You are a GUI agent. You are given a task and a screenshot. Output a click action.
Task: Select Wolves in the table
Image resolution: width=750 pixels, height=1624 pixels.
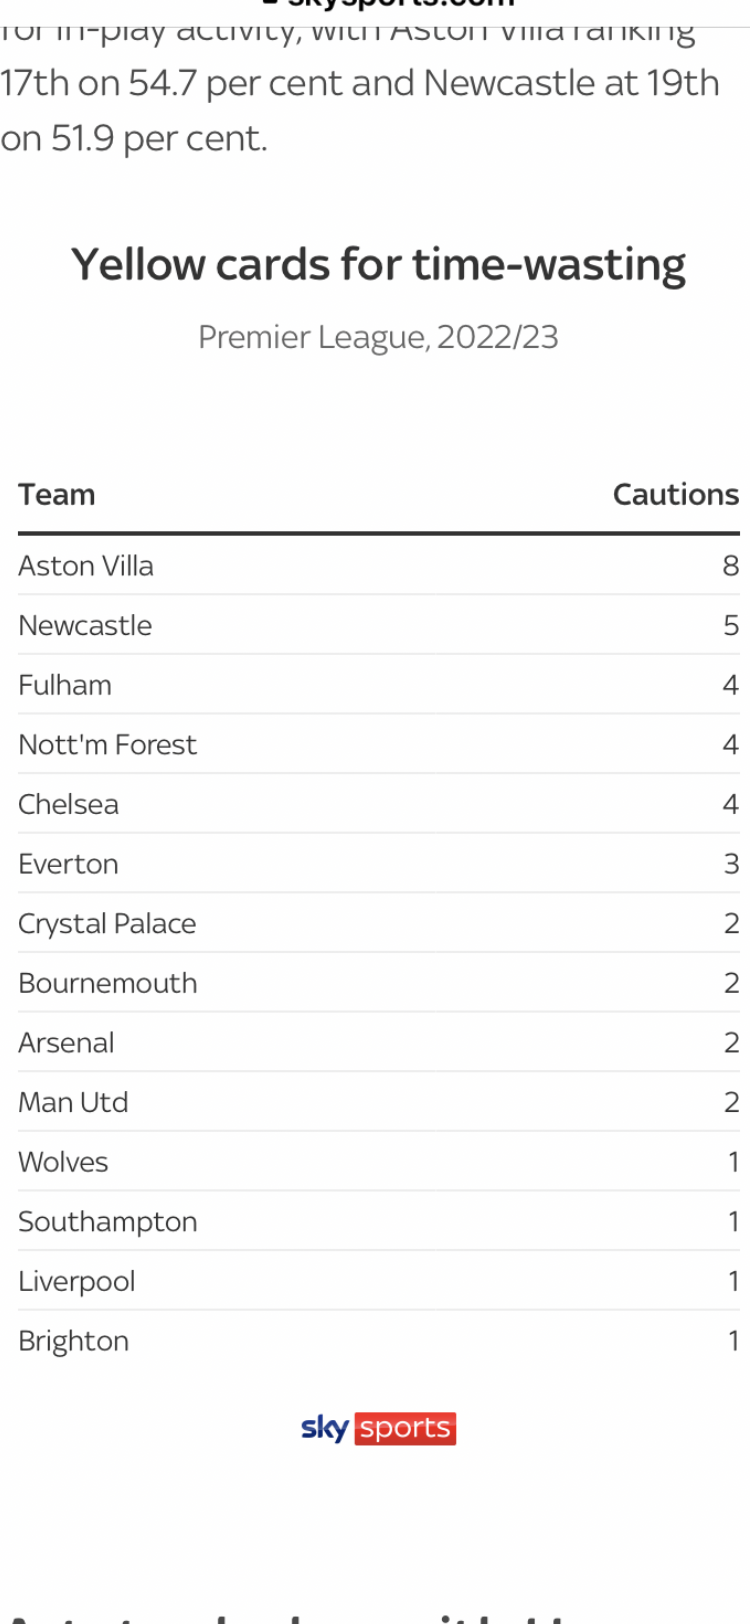(x=63, y=1162)
